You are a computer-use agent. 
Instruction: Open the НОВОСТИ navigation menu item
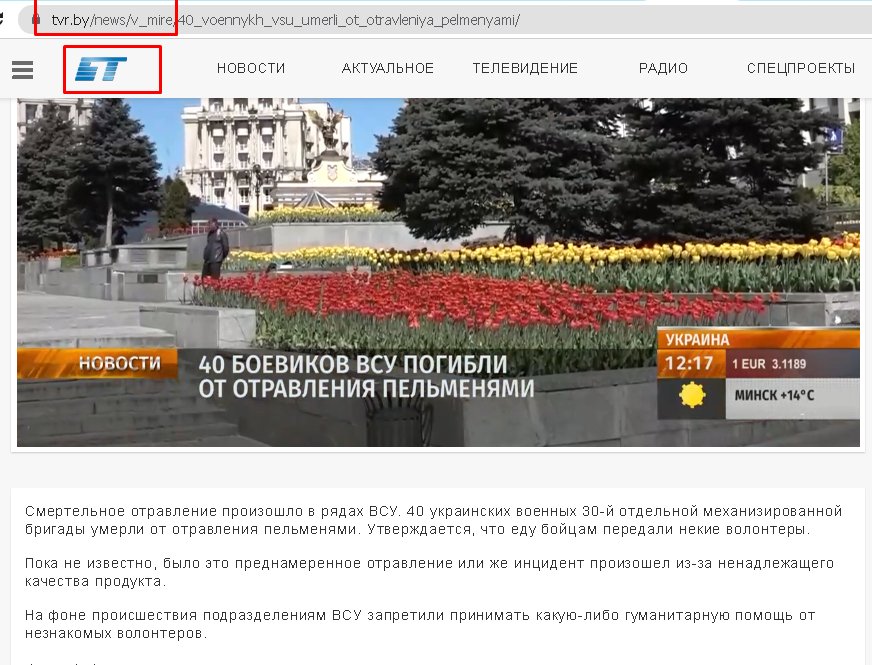click(x=251, y=68)
